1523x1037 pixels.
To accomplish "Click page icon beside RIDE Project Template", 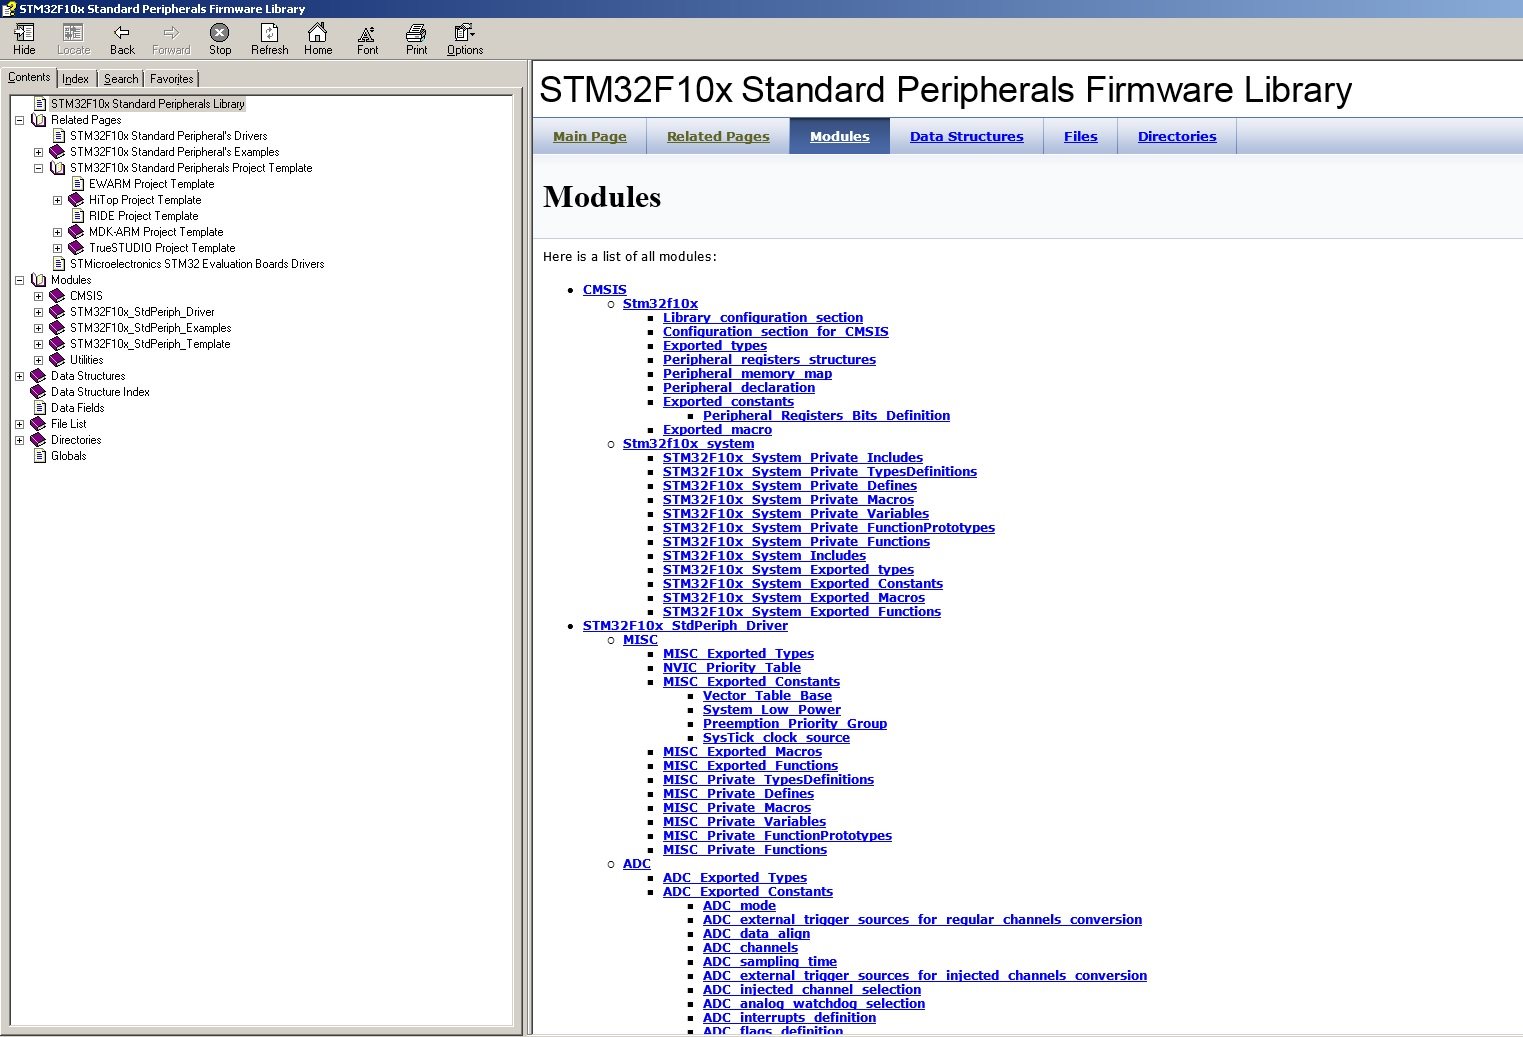I will 78,216.
